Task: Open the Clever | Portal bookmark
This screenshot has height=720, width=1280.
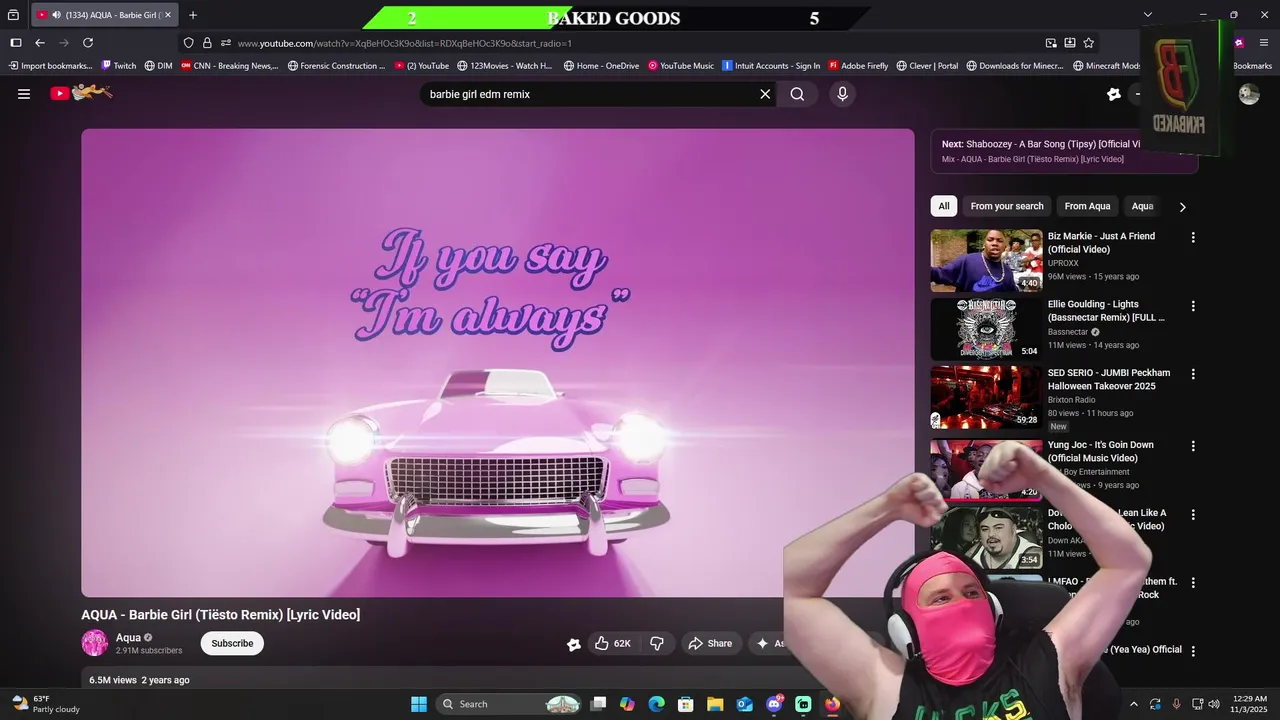Action: [x=928, y=66]
